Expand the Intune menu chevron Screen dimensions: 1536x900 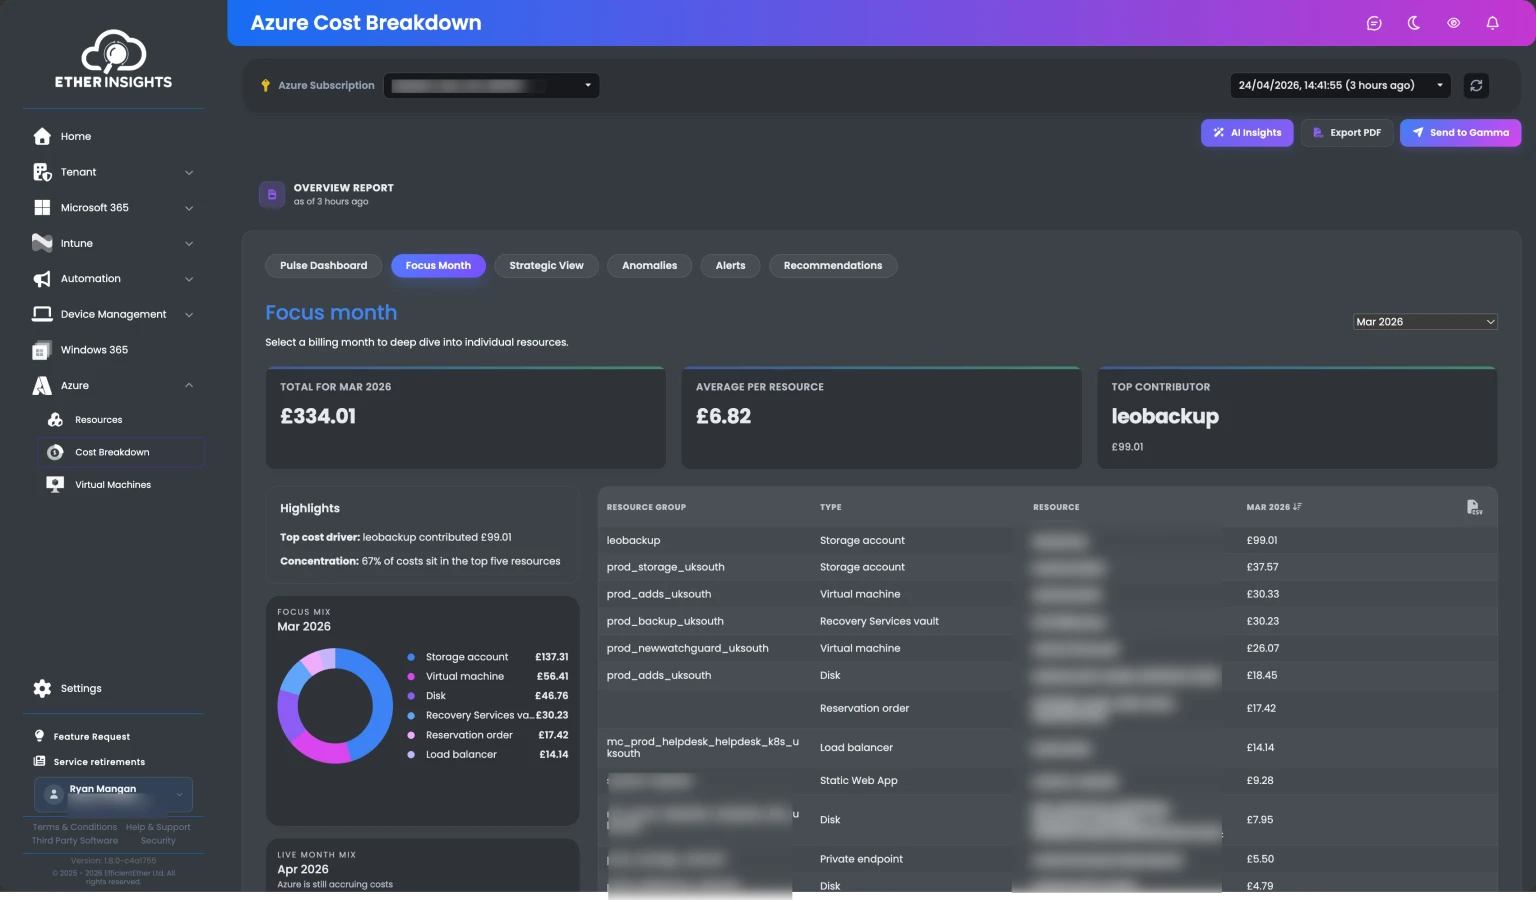pos(189,243)
